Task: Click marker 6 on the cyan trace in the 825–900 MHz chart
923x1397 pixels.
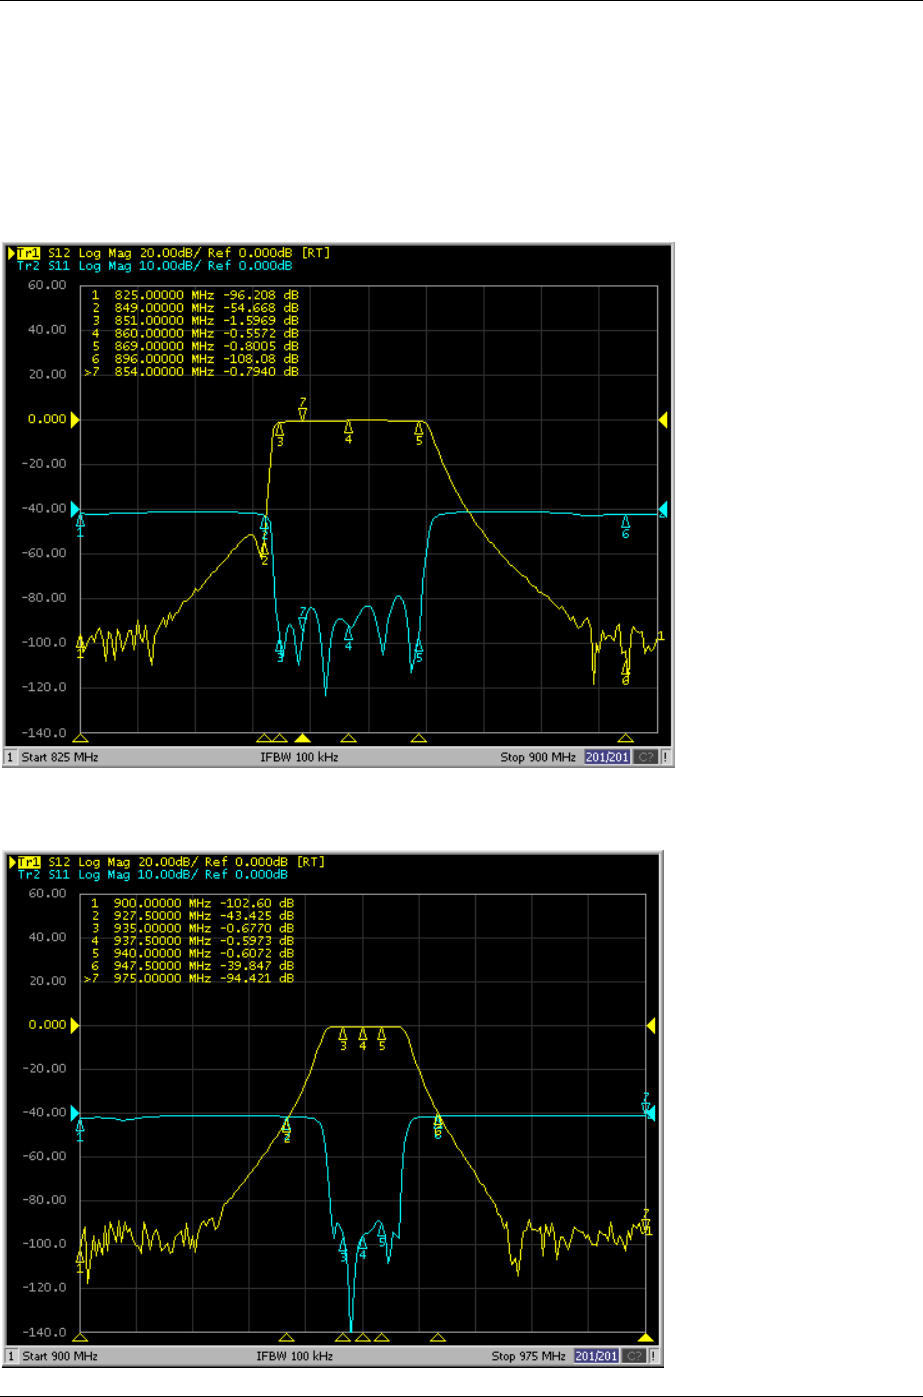Action: point(626,527)
